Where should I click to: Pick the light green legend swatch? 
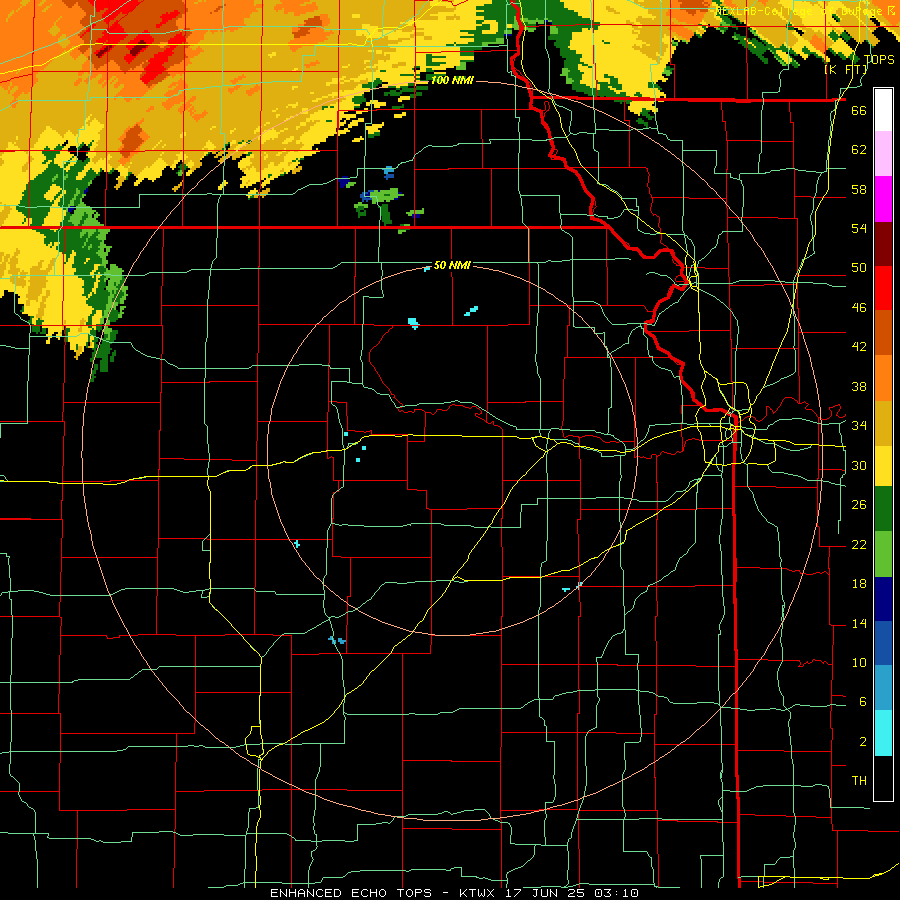pos(883,554)
